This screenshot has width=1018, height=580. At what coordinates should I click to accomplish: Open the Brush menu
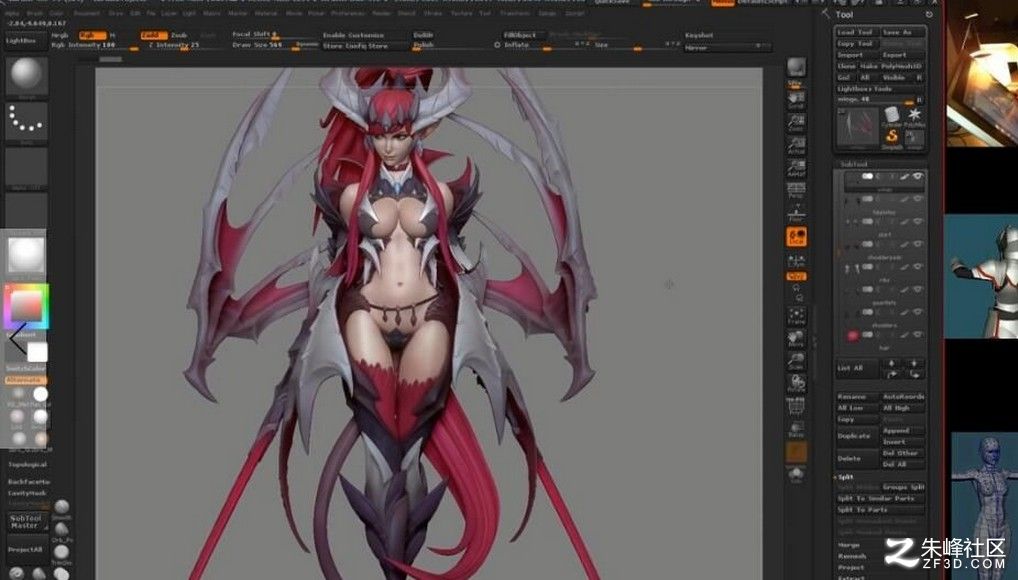click(34, 13)
